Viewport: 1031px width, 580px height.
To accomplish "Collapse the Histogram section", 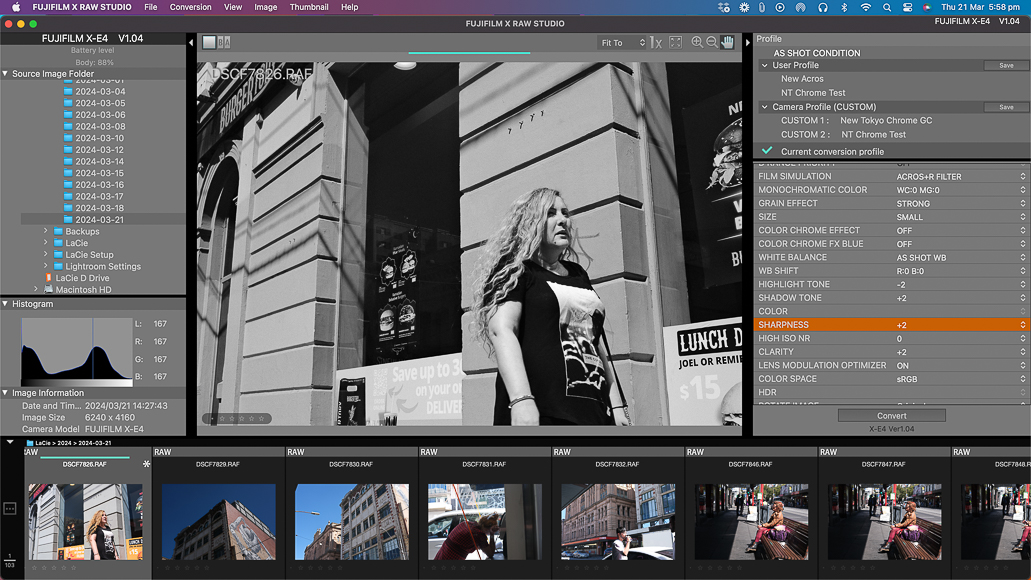I will coord(5,304).
